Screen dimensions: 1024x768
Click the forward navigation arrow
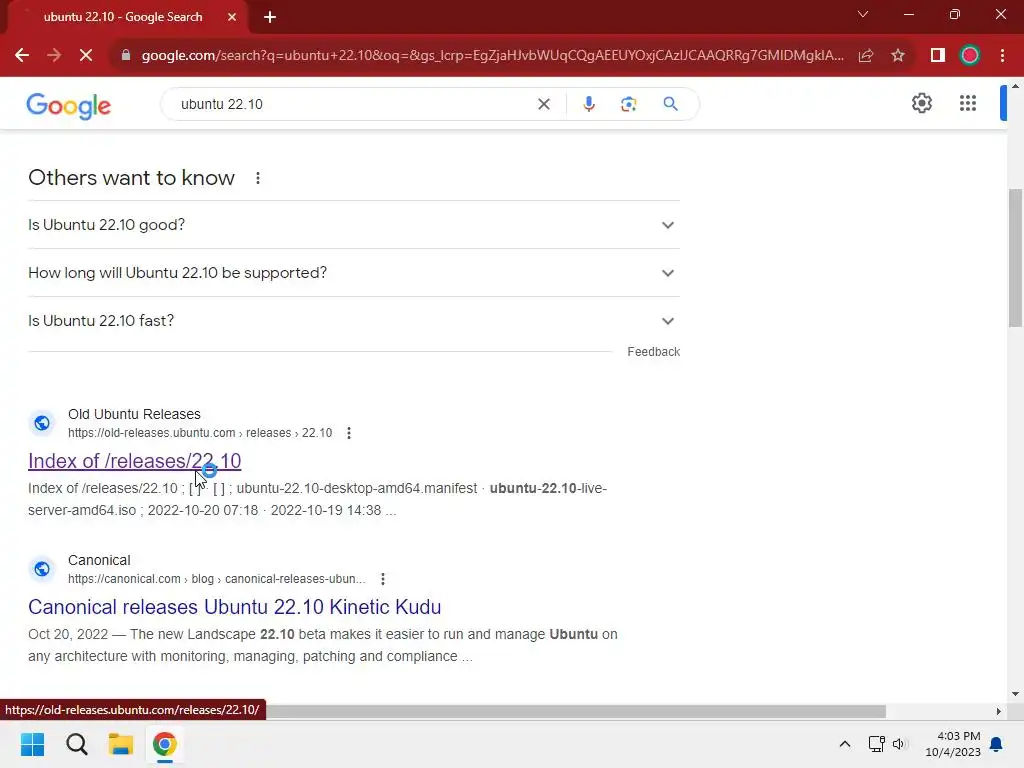pos(54,56)
